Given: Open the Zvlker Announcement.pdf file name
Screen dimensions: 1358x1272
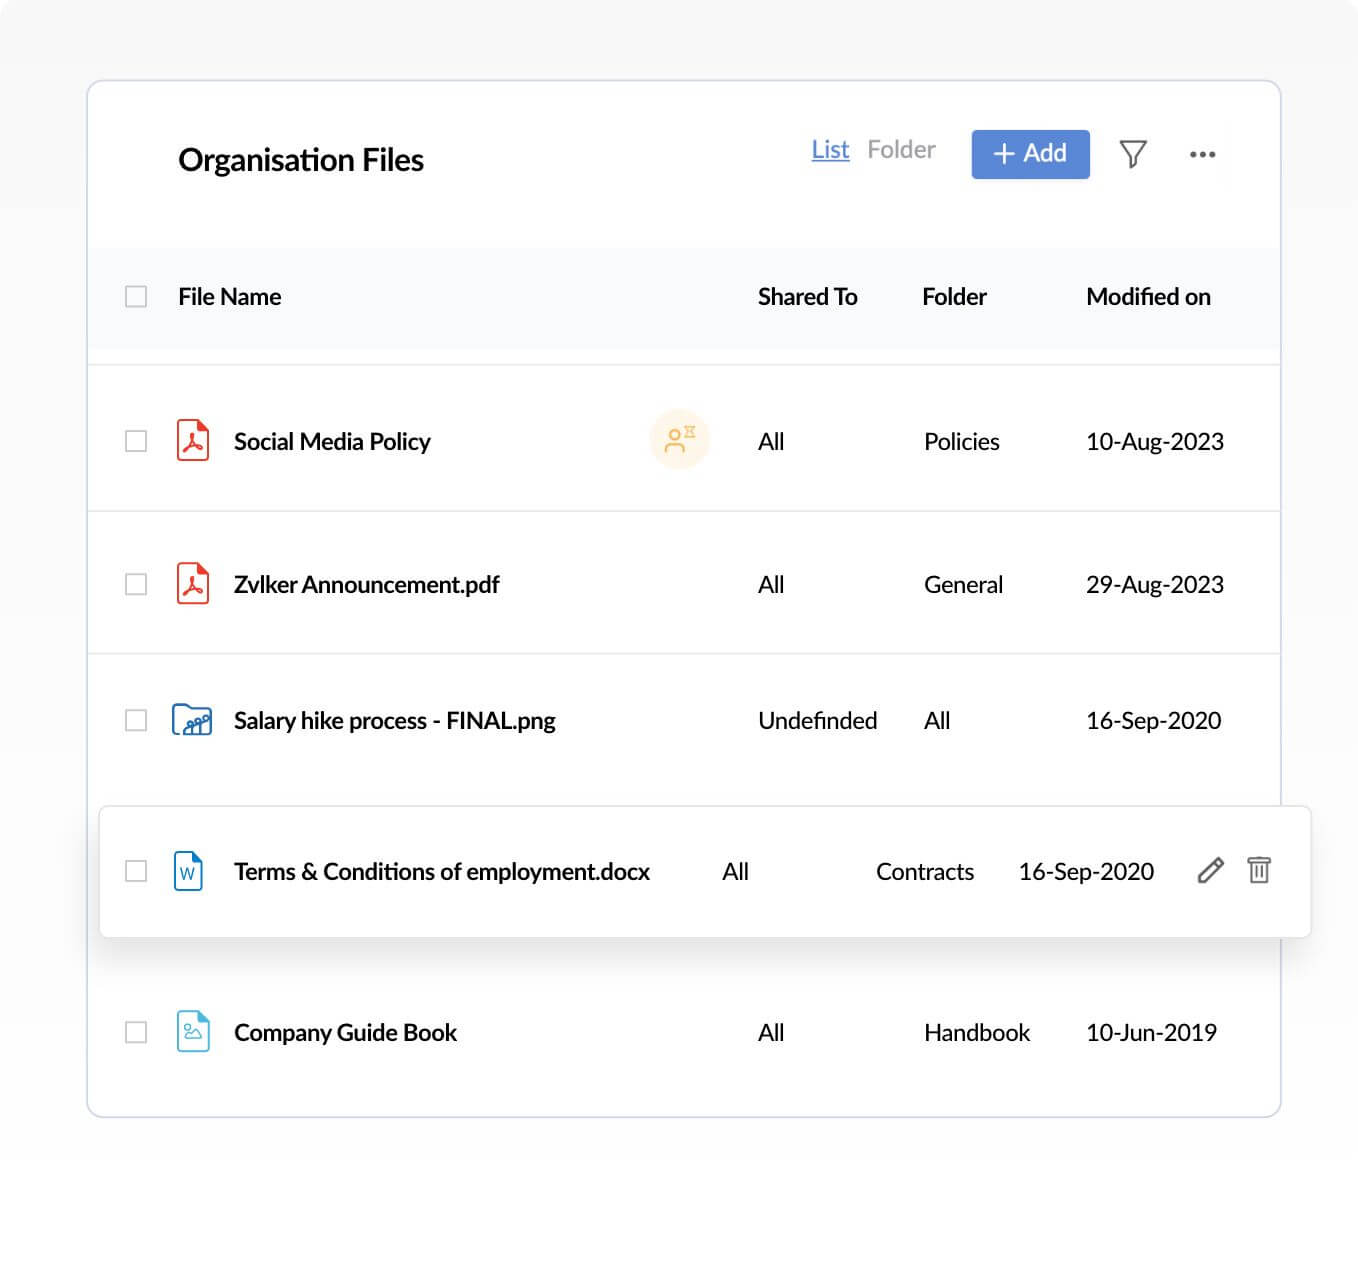Looking at the screenshot, I should (366, 584).
